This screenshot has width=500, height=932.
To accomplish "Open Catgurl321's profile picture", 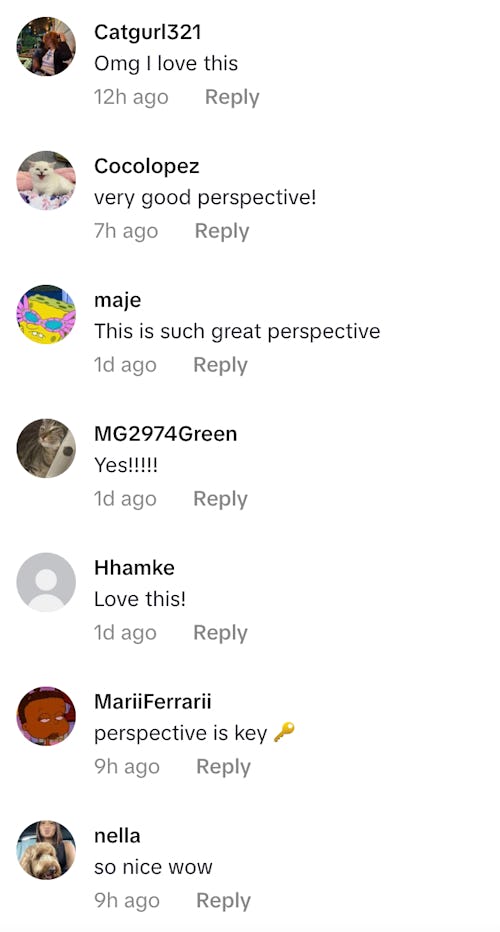I will (46, 46).
